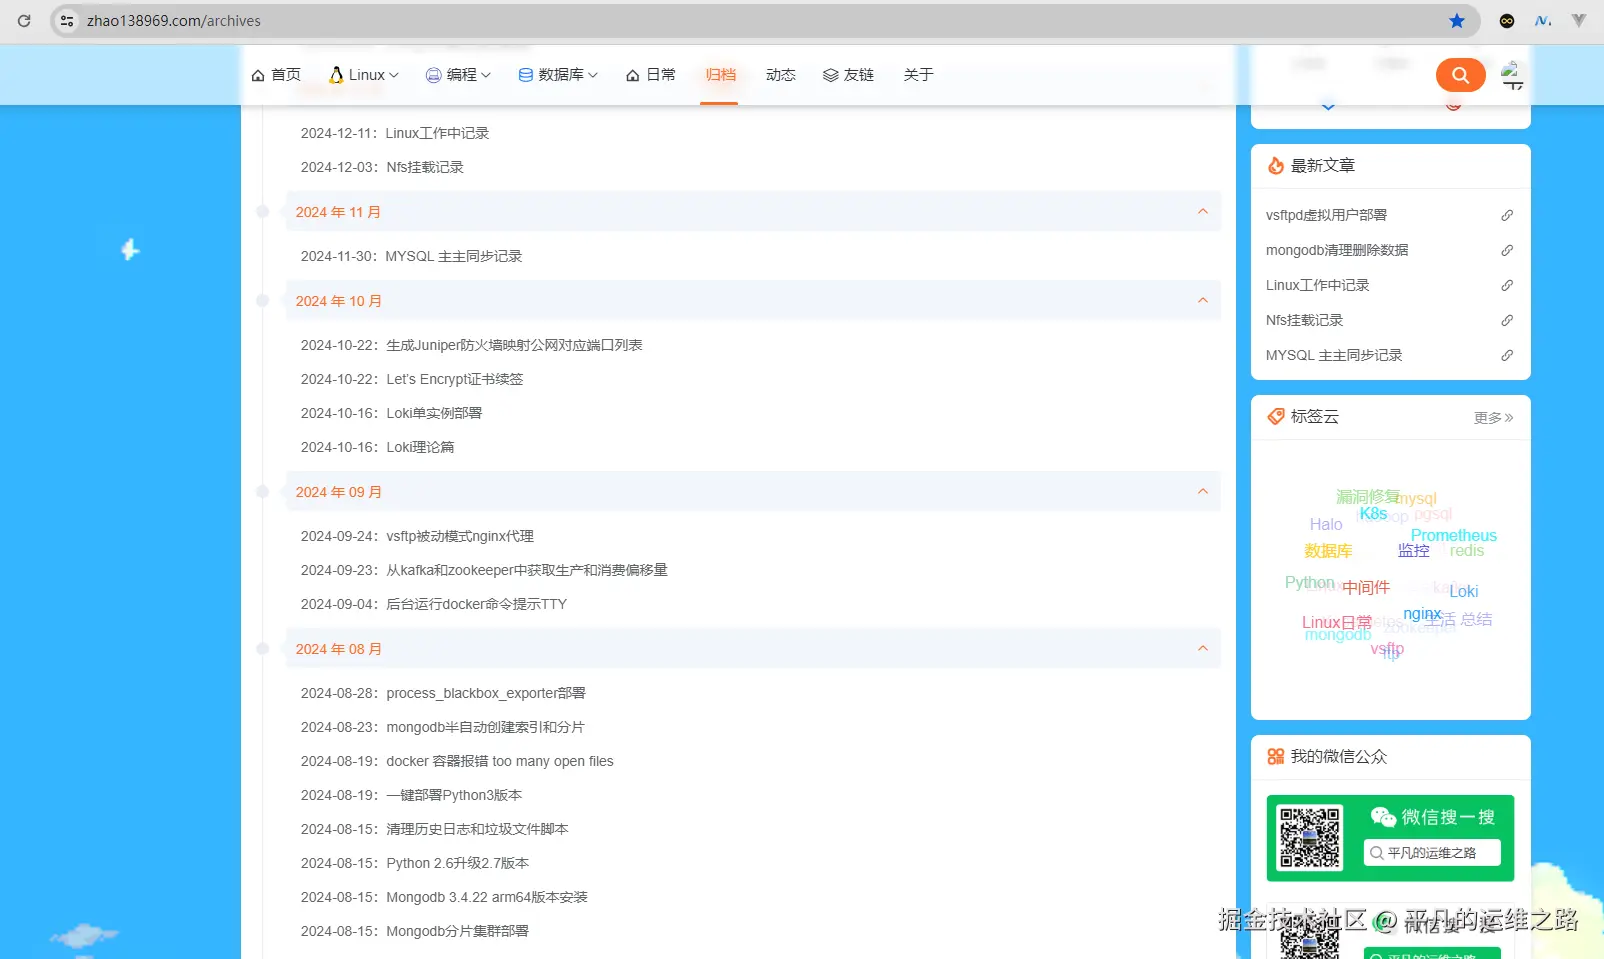
Task: Click the tag icon beside 标签云
Action: 1275,417
